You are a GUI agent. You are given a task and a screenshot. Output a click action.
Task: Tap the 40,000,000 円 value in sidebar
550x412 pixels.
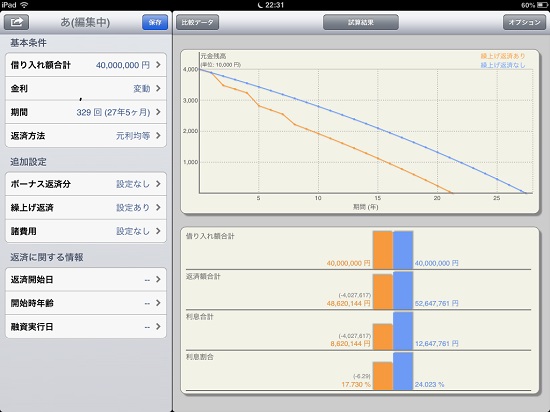point(123,65)
